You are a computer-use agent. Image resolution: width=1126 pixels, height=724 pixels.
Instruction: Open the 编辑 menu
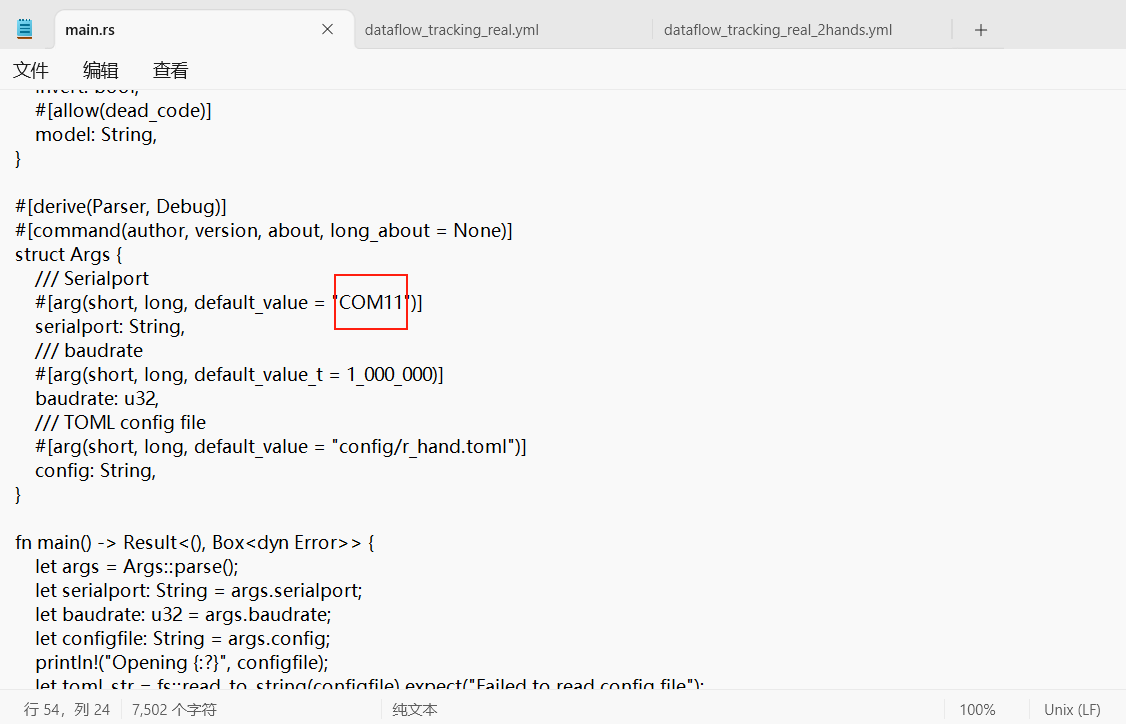pyautogui.click(x=101, y=70)
